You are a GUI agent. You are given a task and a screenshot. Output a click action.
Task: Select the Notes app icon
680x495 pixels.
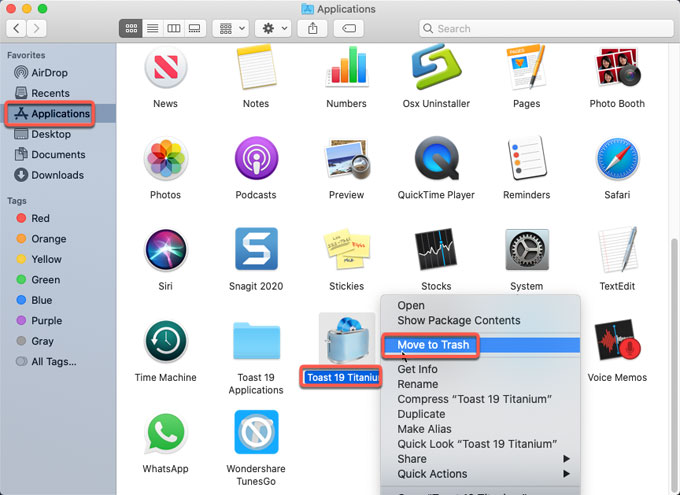click(256, 67)
